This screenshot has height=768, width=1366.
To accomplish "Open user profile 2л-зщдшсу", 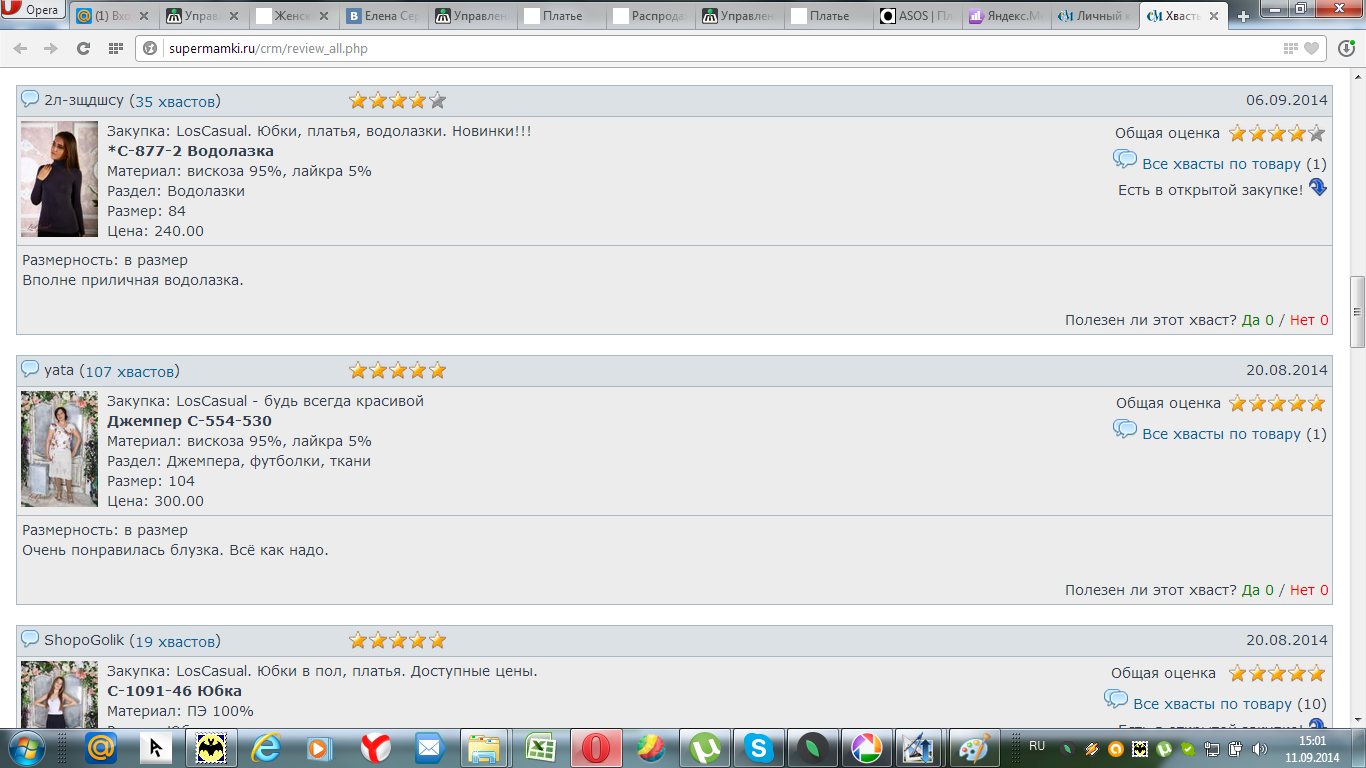I will click(x=84, y=100).
